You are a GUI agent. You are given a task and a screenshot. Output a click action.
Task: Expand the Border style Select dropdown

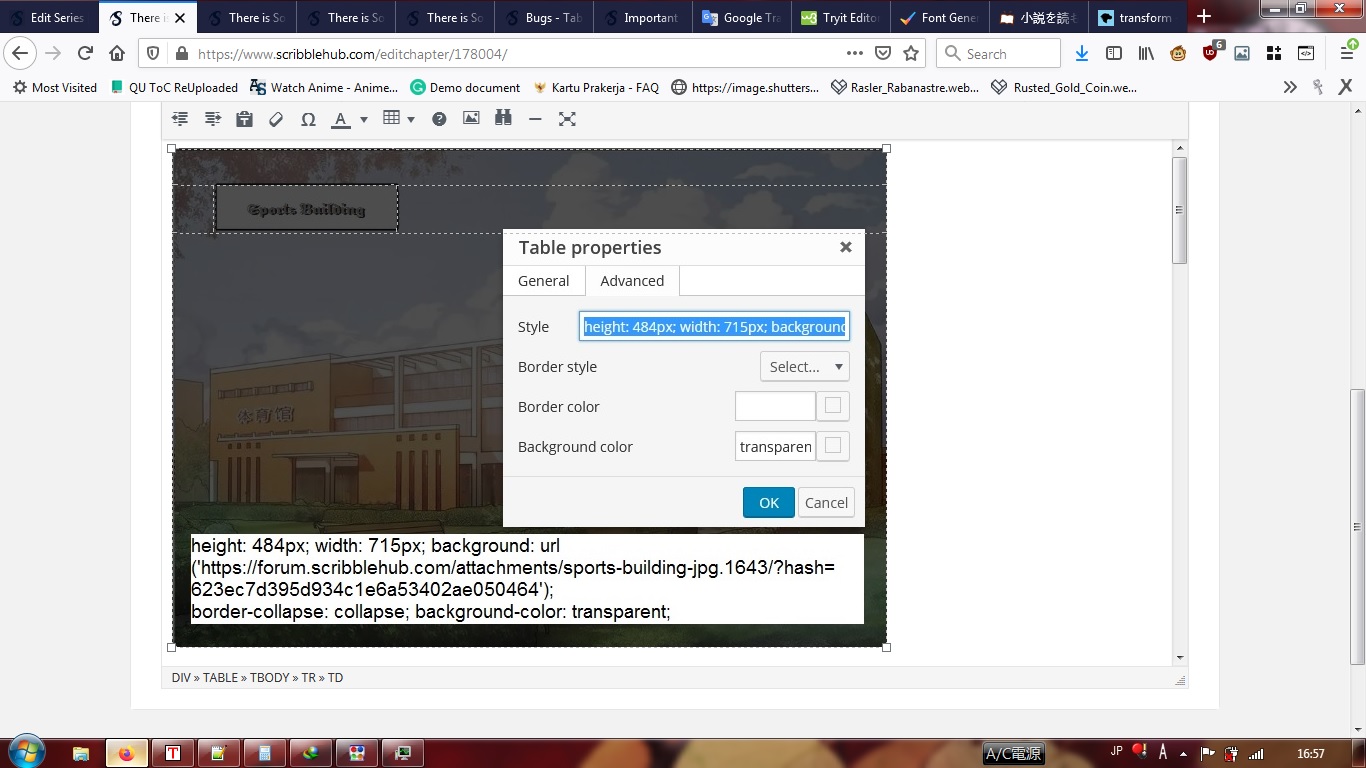pos(804,367)
